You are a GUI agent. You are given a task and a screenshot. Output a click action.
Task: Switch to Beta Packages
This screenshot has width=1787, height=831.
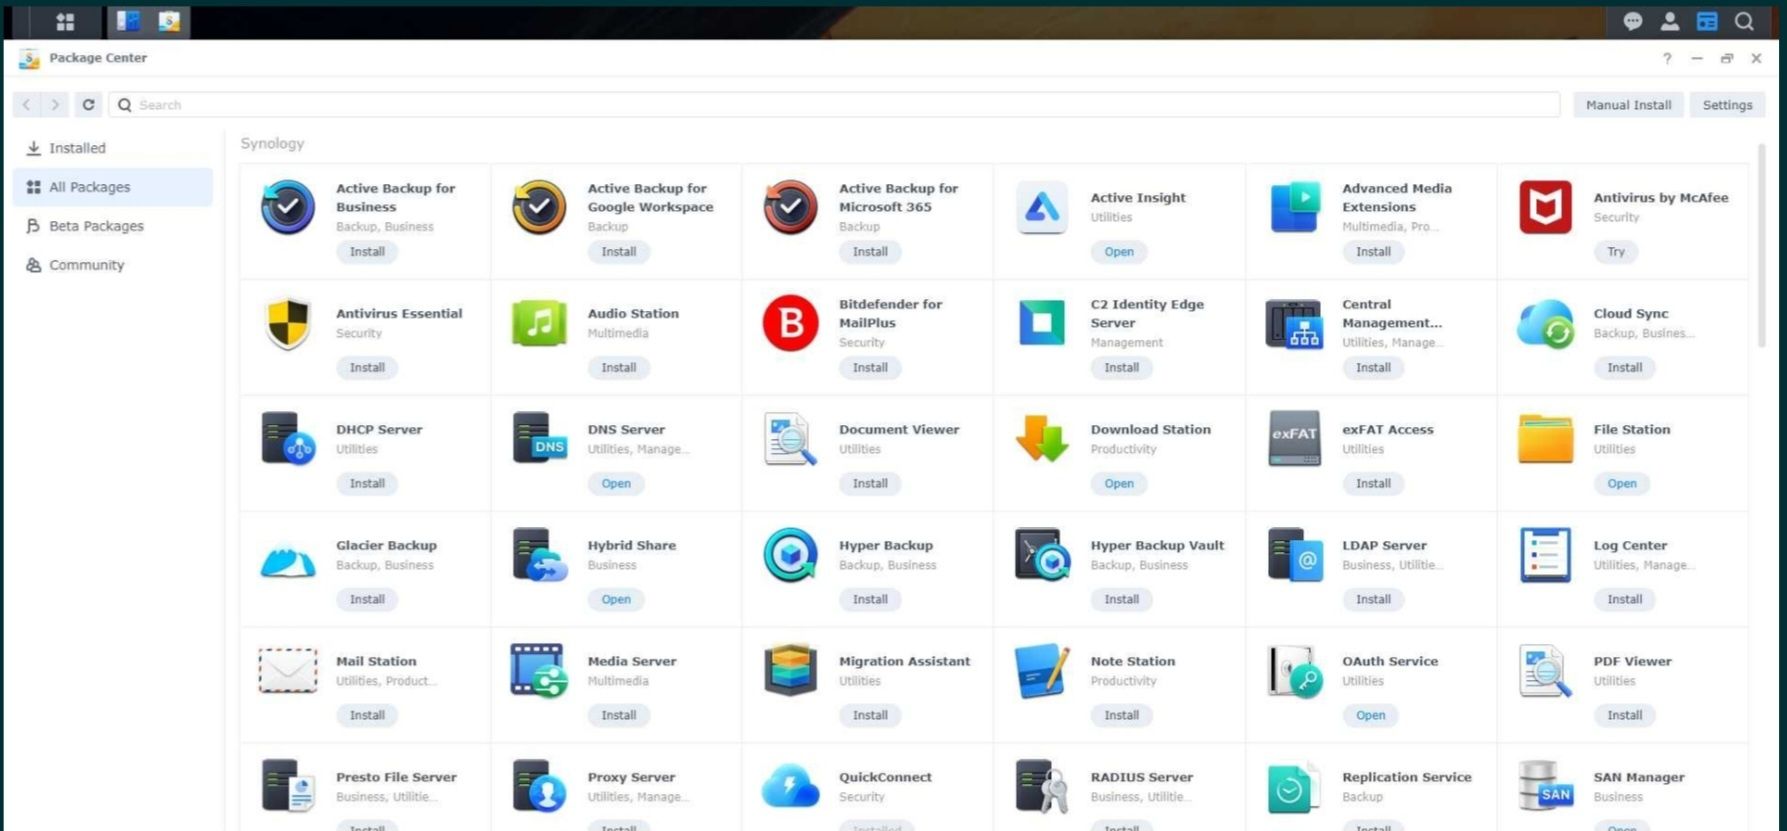click(x=113, y=226)
